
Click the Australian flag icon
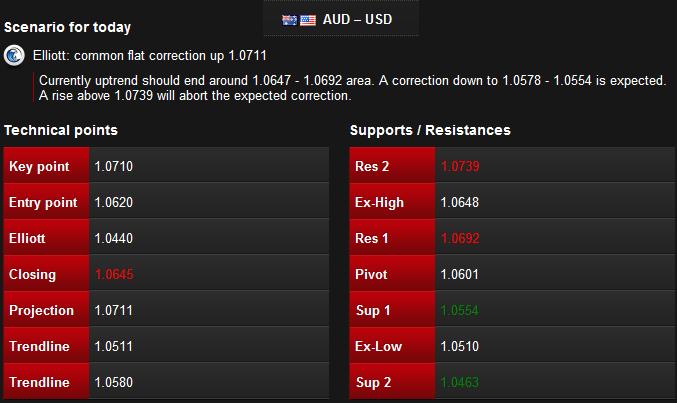click(289, 20)
